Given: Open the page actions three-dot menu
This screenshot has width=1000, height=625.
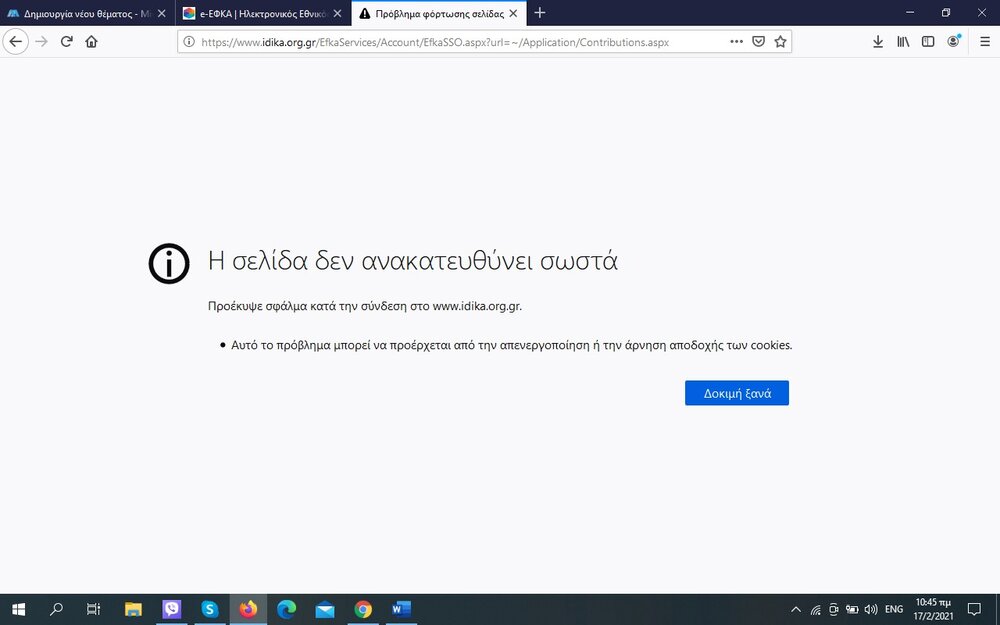Looking at the screenshot, I should (737, 42).
